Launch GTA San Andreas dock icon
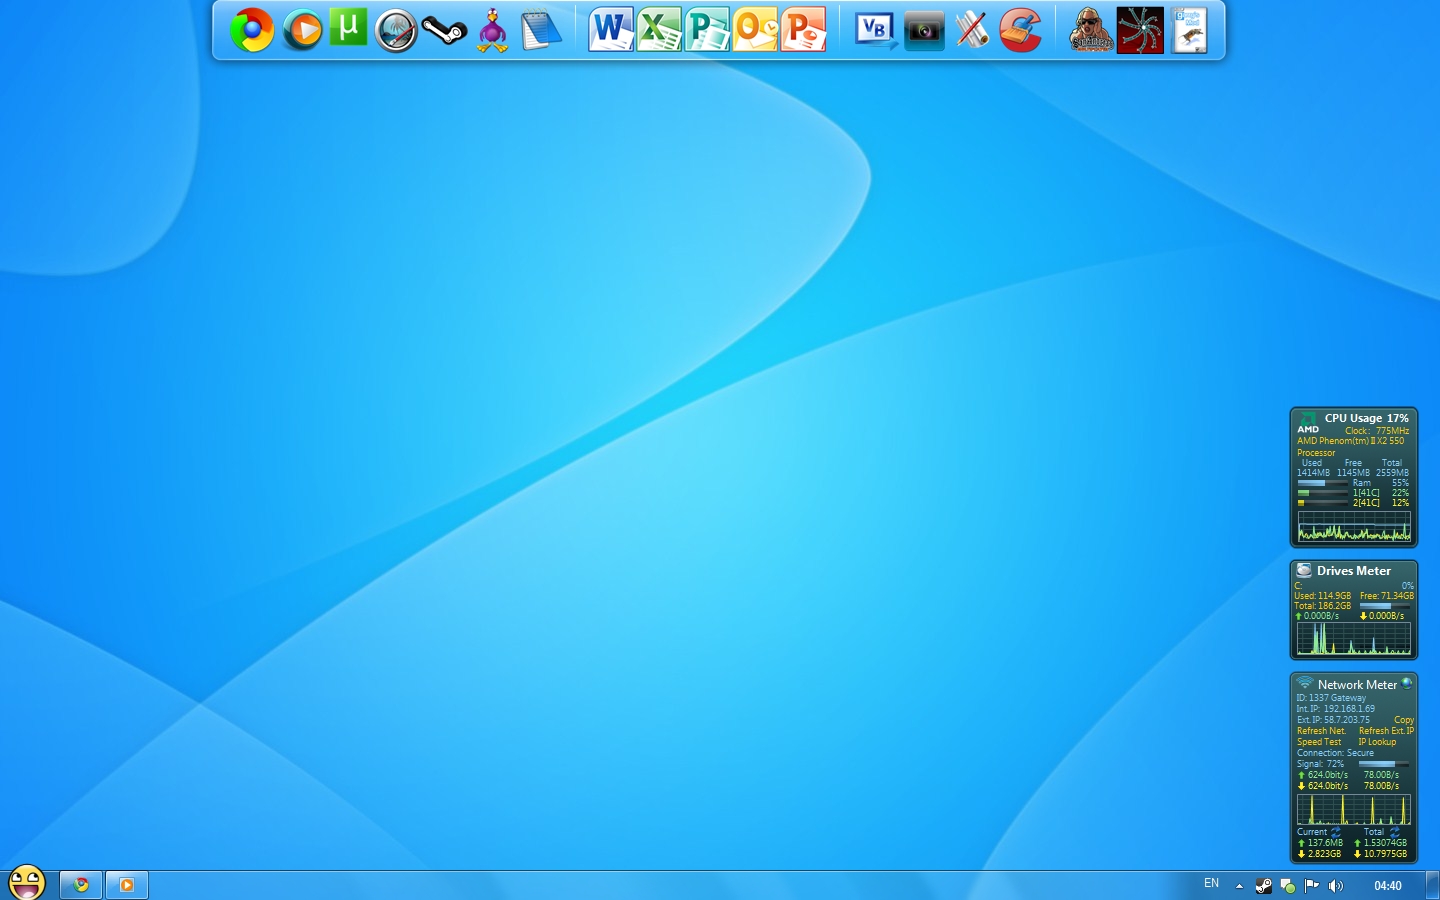The height and width of the screenshot is (900, 1440). [1091, 30]
